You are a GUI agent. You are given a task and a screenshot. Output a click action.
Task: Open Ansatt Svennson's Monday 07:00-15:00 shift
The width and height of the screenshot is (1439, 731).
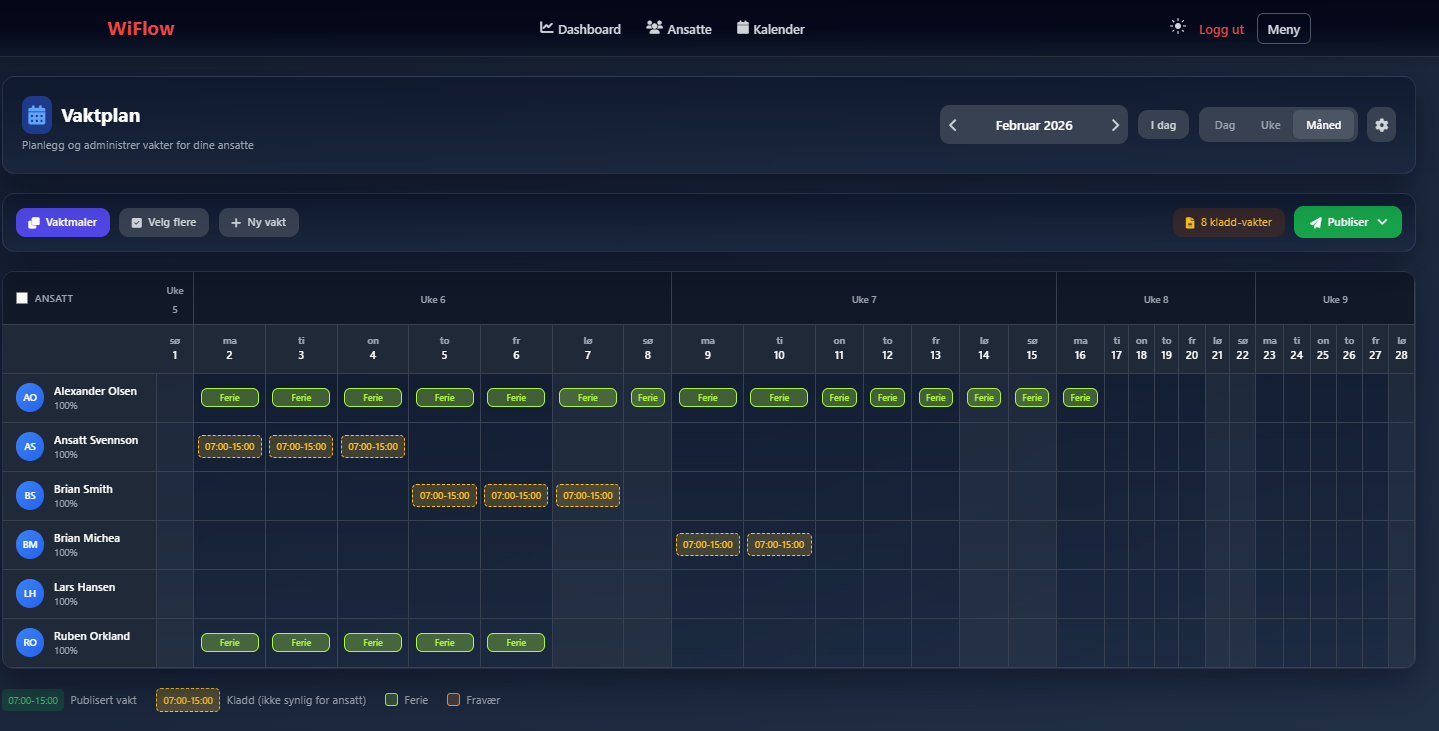pyautogui.click(x=230, y=446)
